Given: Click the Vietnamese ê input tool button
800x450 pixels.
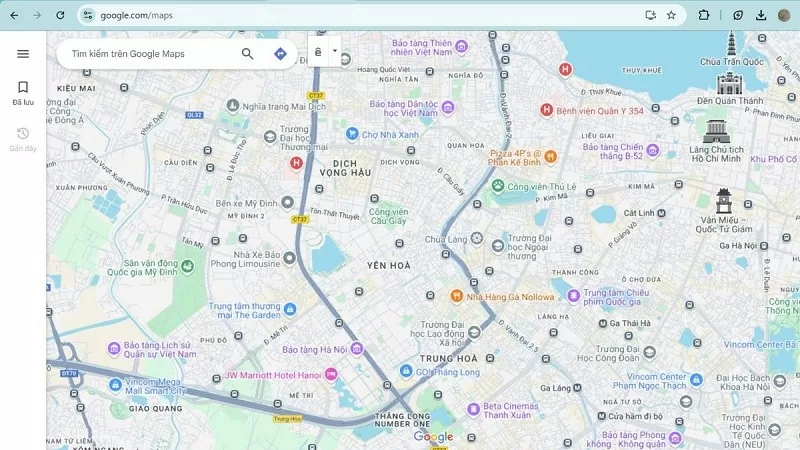Looking at the screenshot, I should coord(318,52).
